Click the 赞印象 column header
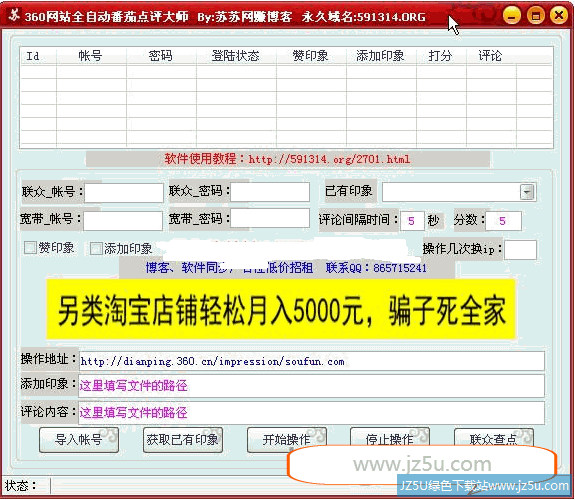Screen dimensions: 575x500 [x=311, y=56]
